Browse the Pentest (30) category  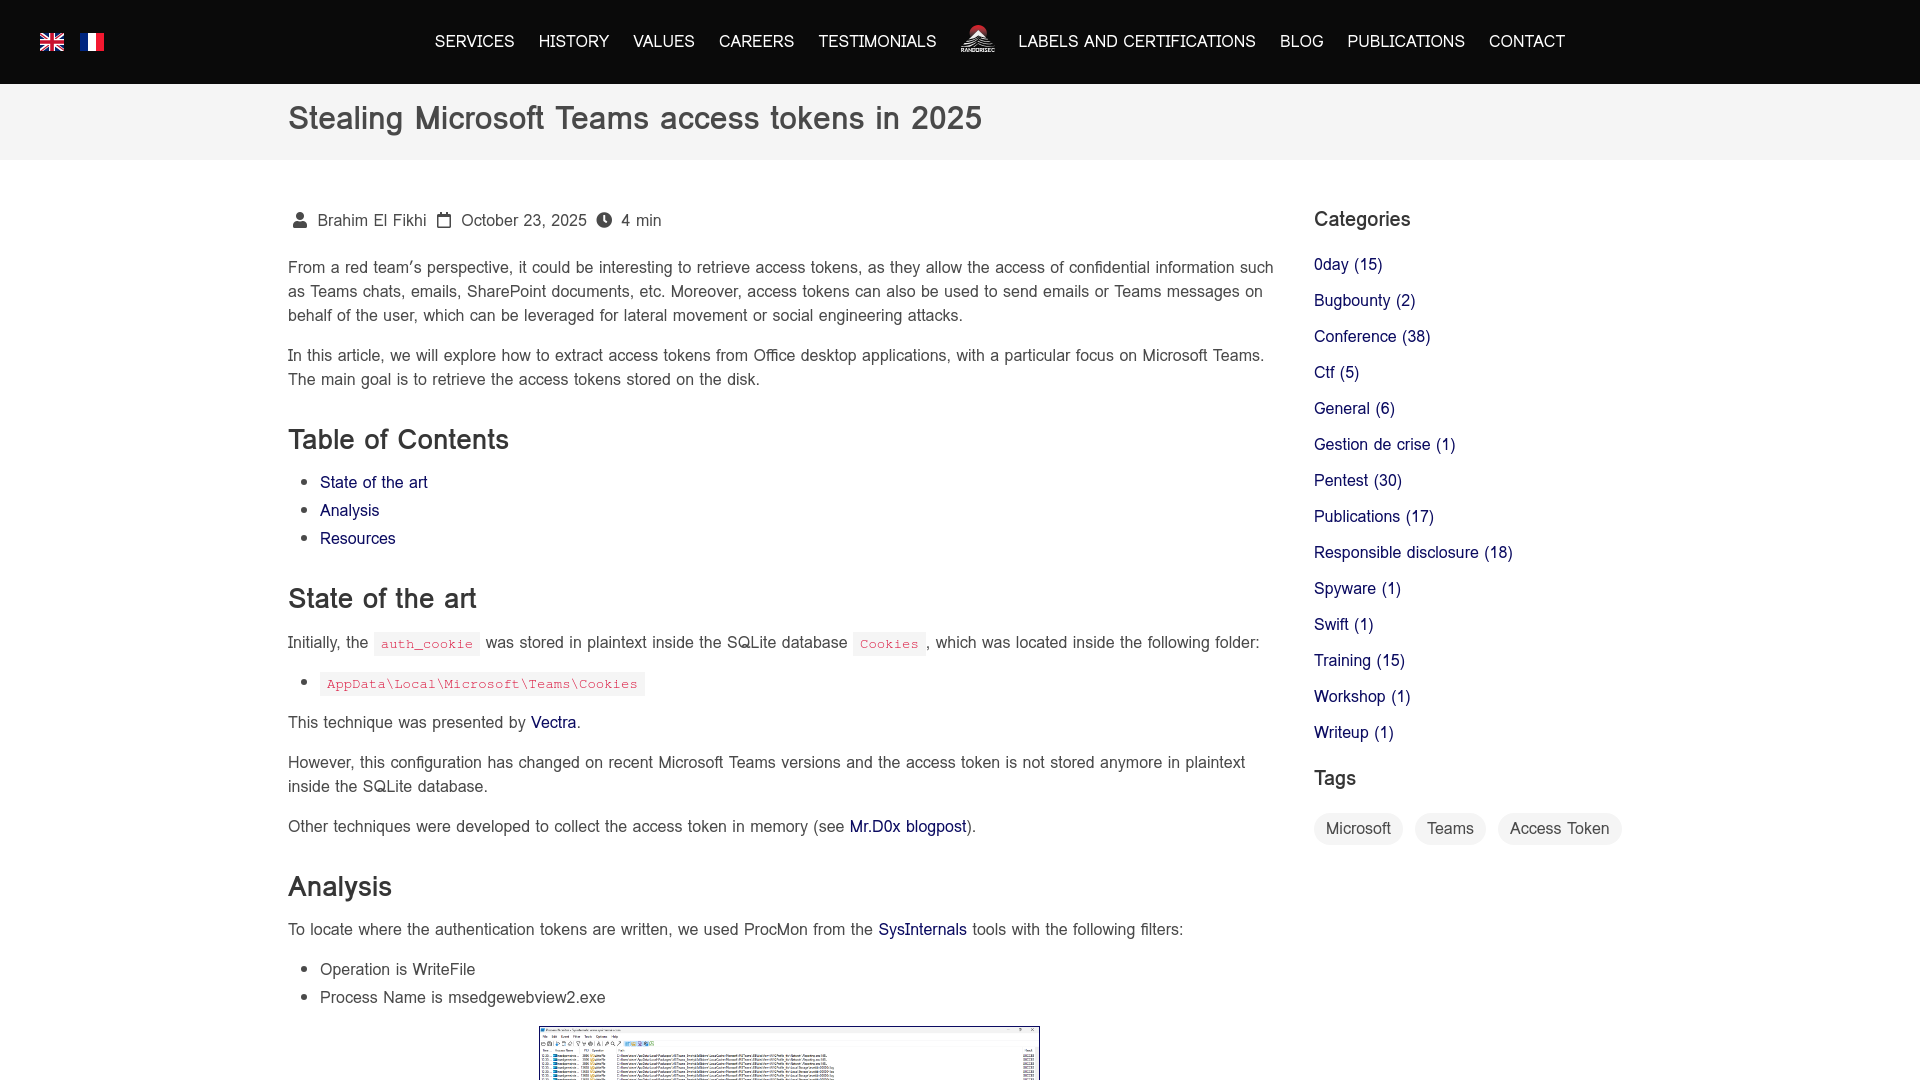pos(1358,480)
